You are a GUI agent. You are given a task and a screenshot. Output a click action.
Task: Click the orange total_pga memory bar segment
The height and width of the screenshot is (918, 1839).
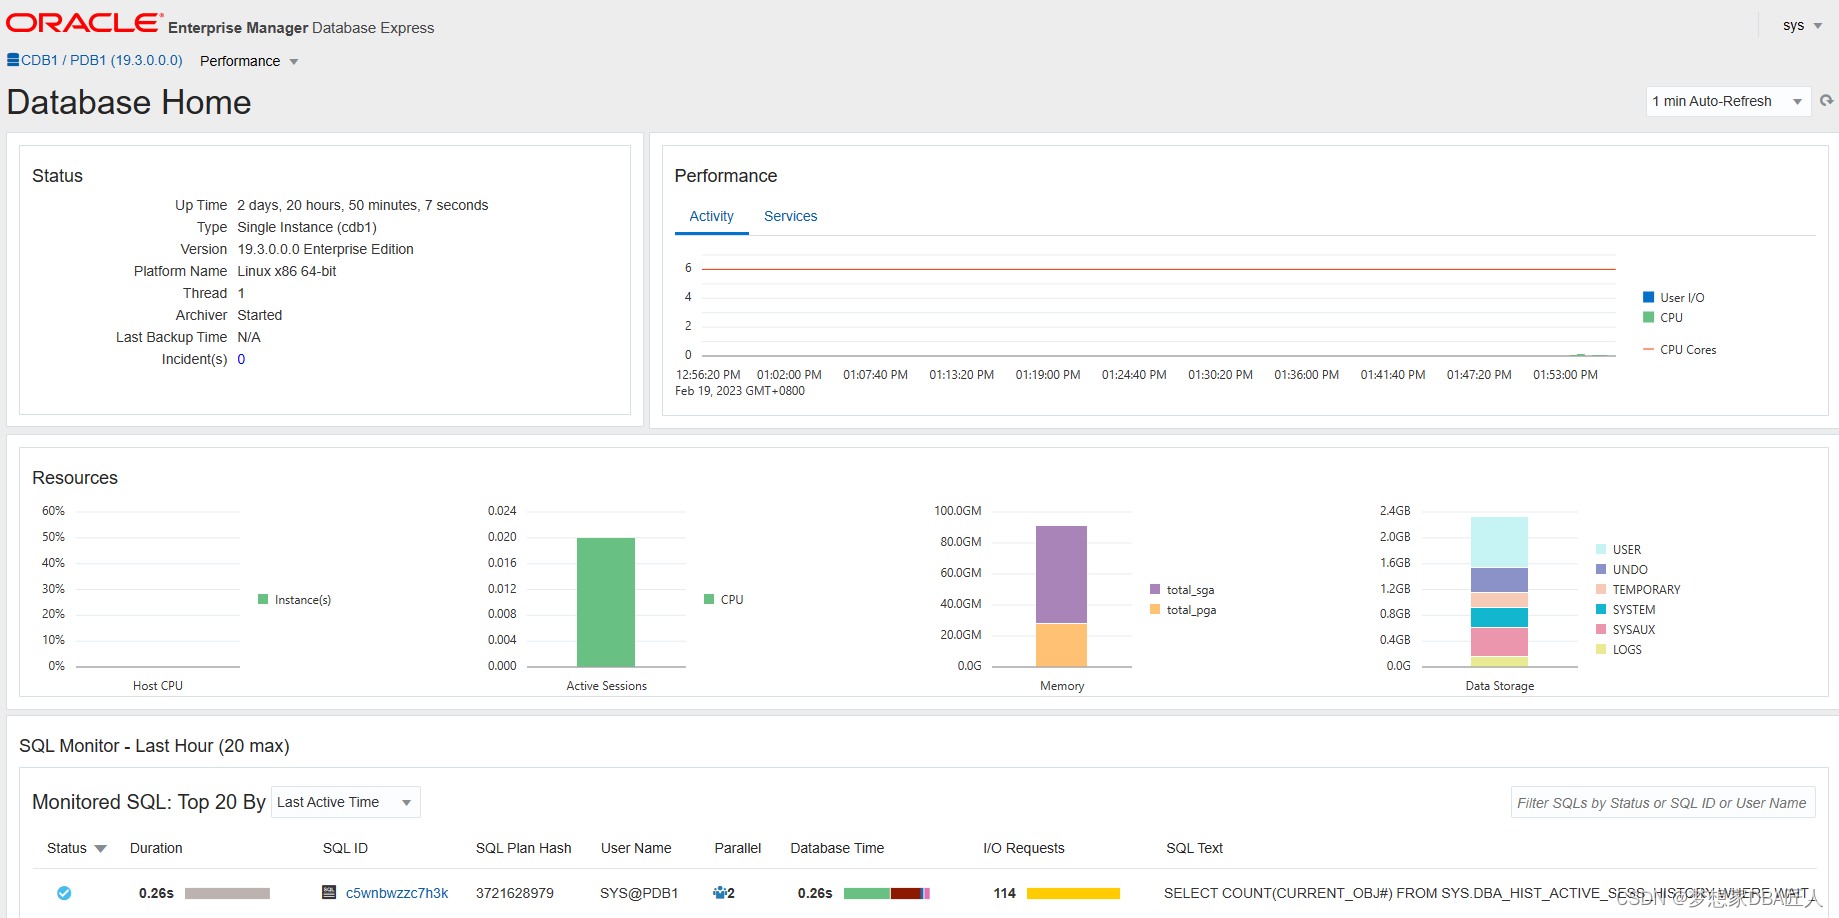tap(1061, 645)
